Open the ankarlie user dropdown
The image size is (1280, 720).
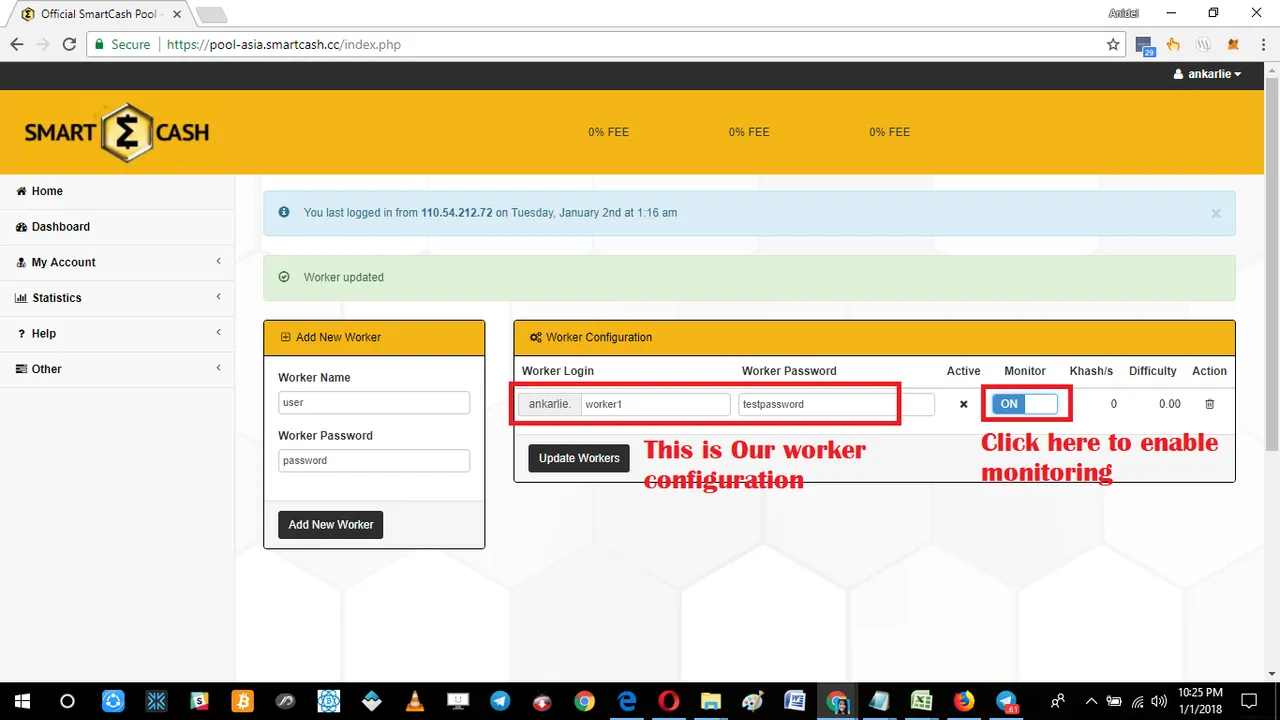coord(1207,74)
